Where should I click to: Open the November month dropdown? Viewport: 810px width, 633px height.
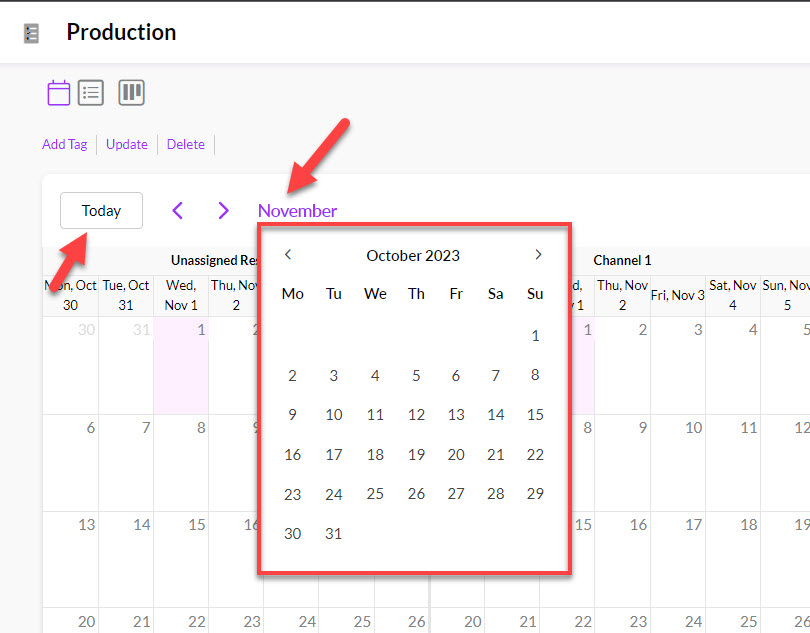pos(297,210)
